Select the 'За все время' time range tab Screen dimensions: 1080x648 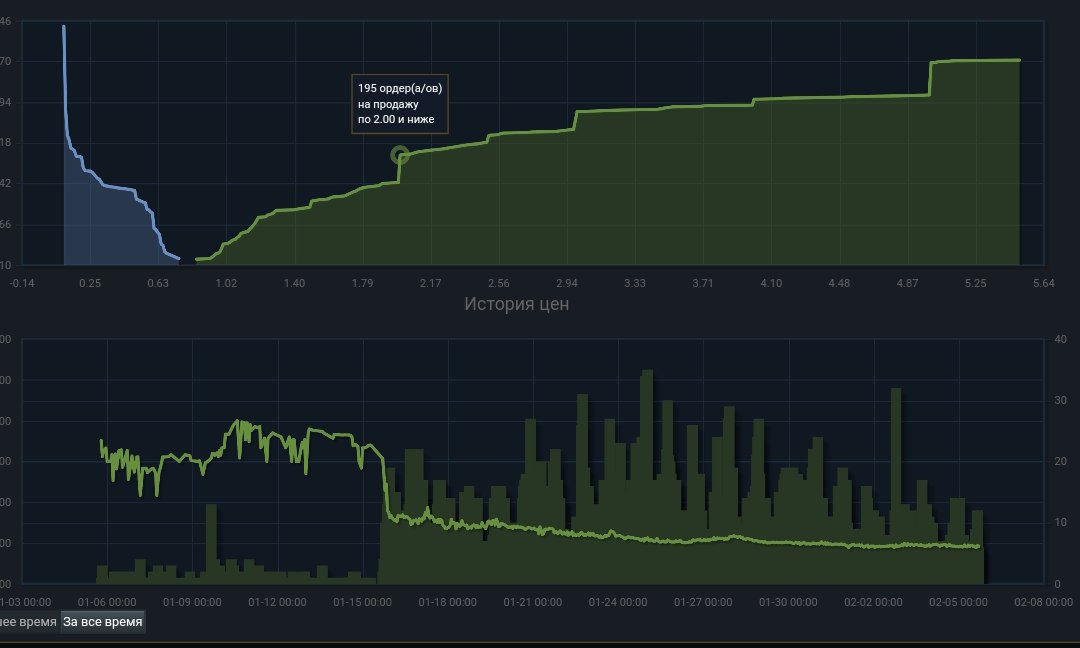[x=103, y=622]
